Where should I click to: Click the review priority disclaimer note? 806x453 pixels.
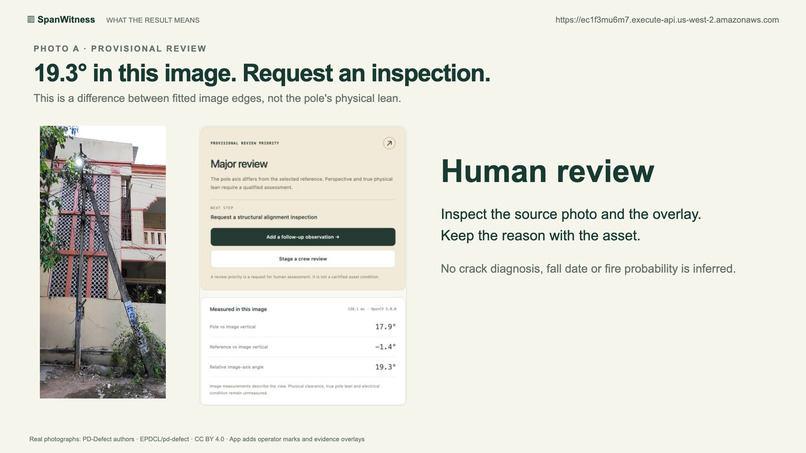[x=295, y=277]
